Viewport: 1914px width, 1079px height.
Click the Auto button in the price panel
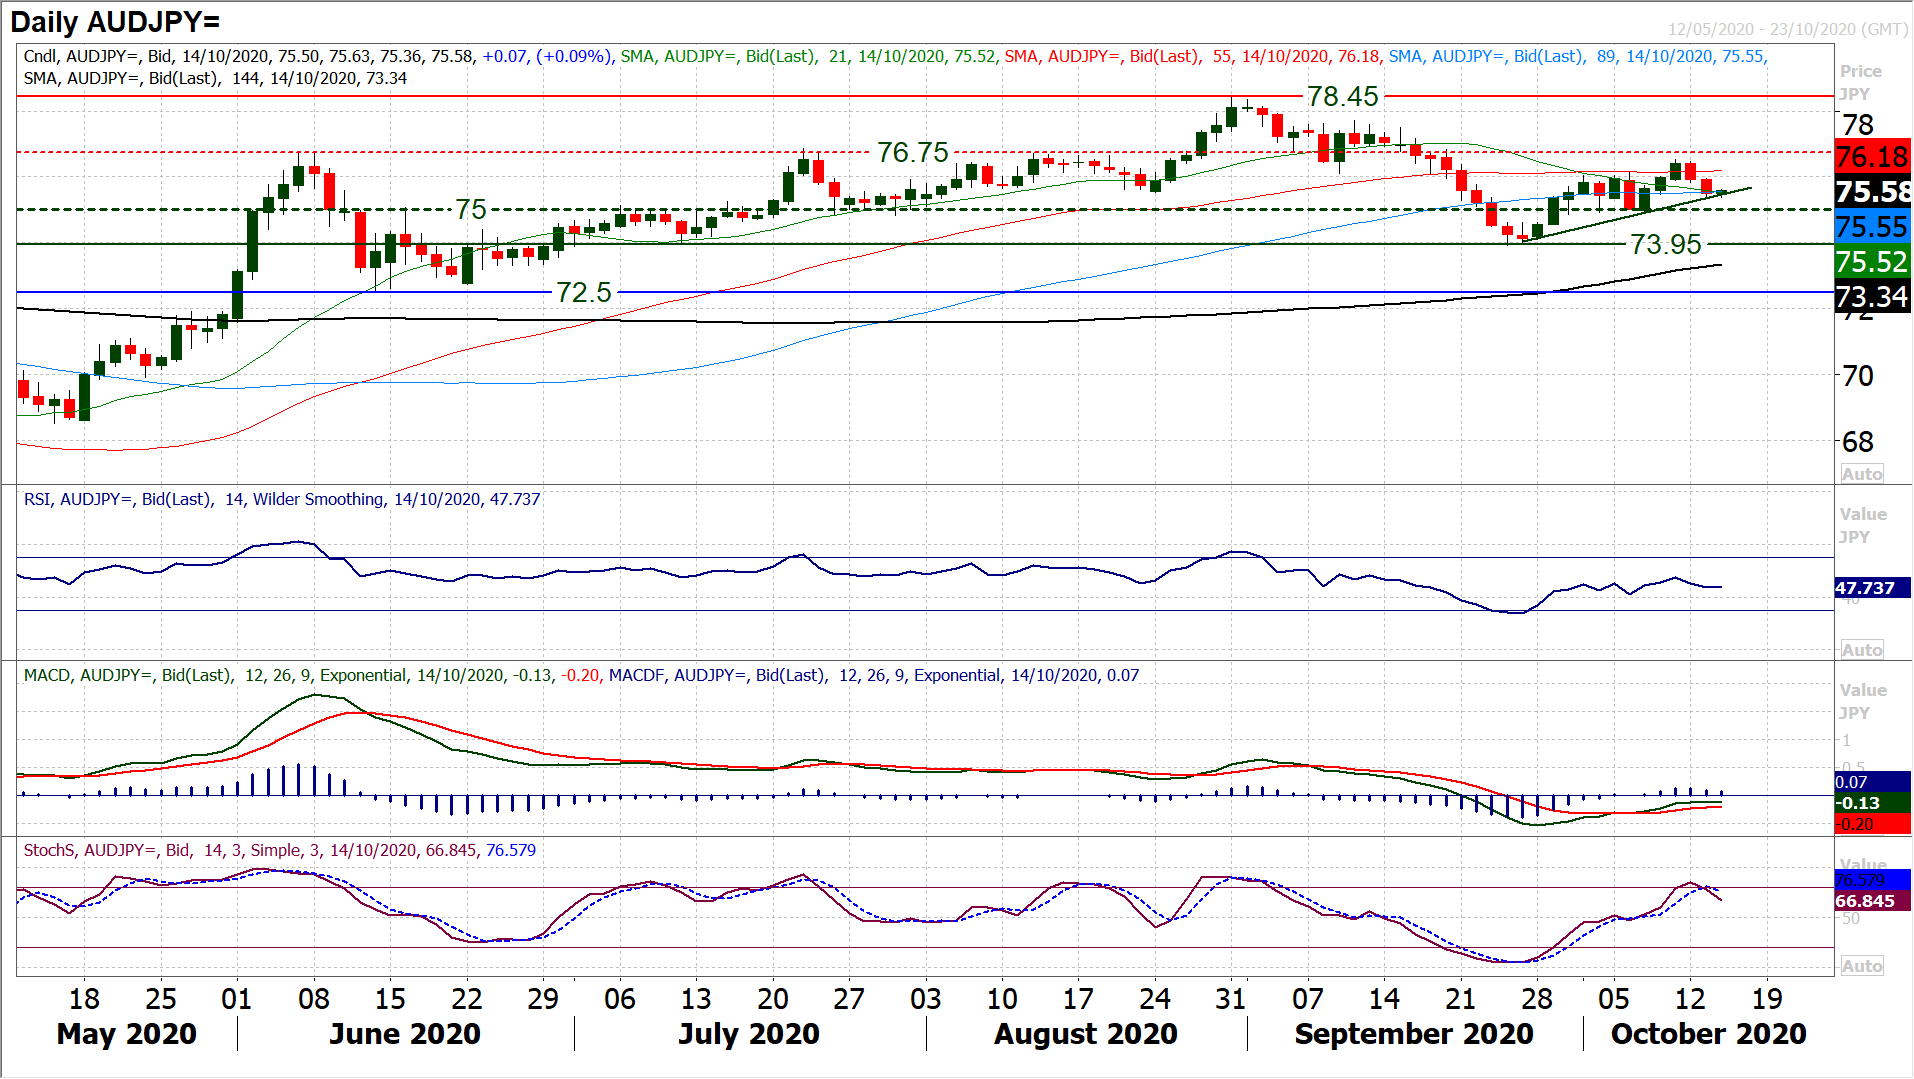coord(1862,473)
